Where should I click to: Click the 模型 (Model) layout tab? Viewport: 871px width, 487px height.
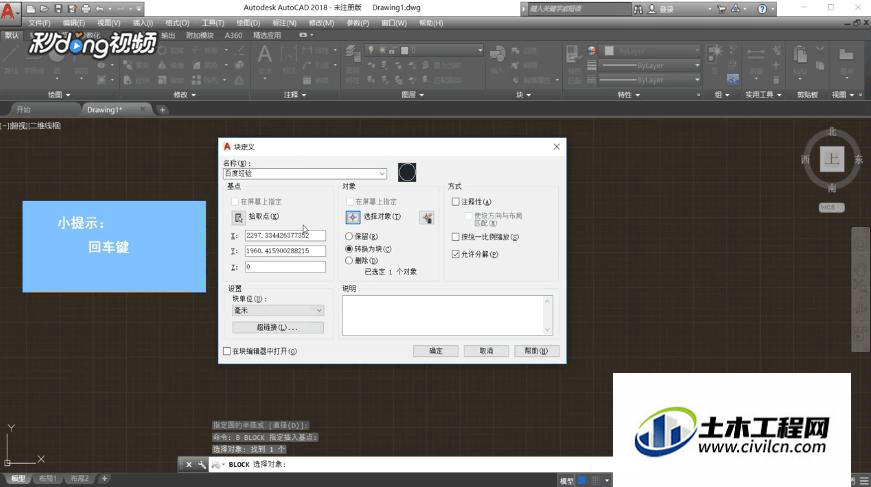pyautogui.click(x=18, y=478)
